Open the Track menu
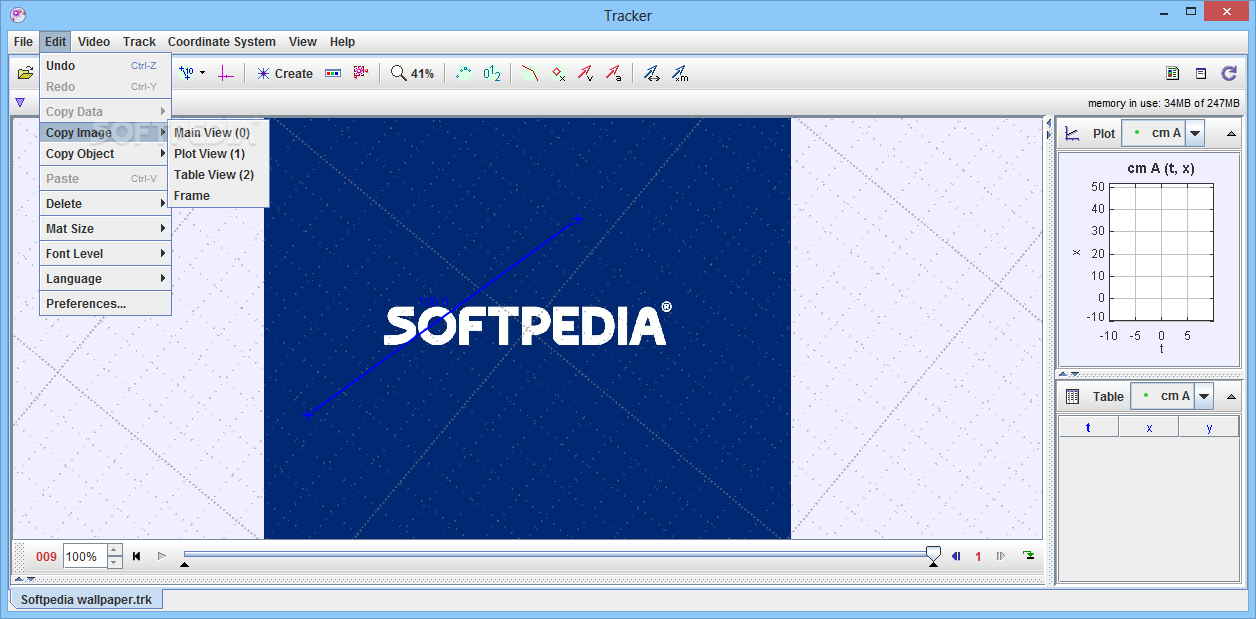Viewport: 1256px width, 619px height. [x=139, y=42]
